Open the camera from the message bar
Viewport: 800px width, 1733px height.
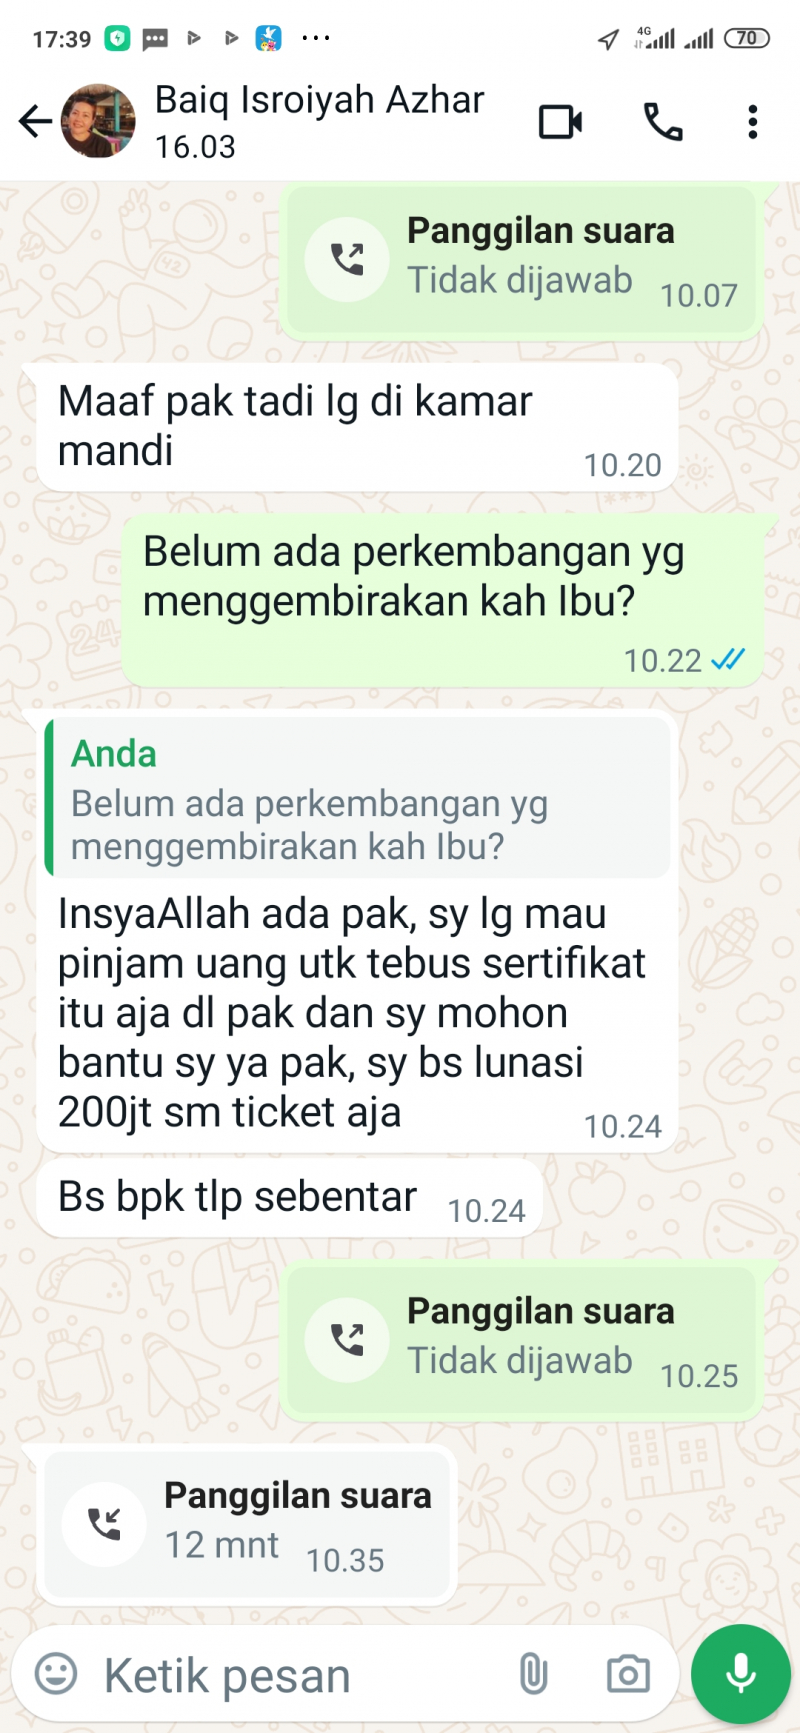(x=628, y=1673)
